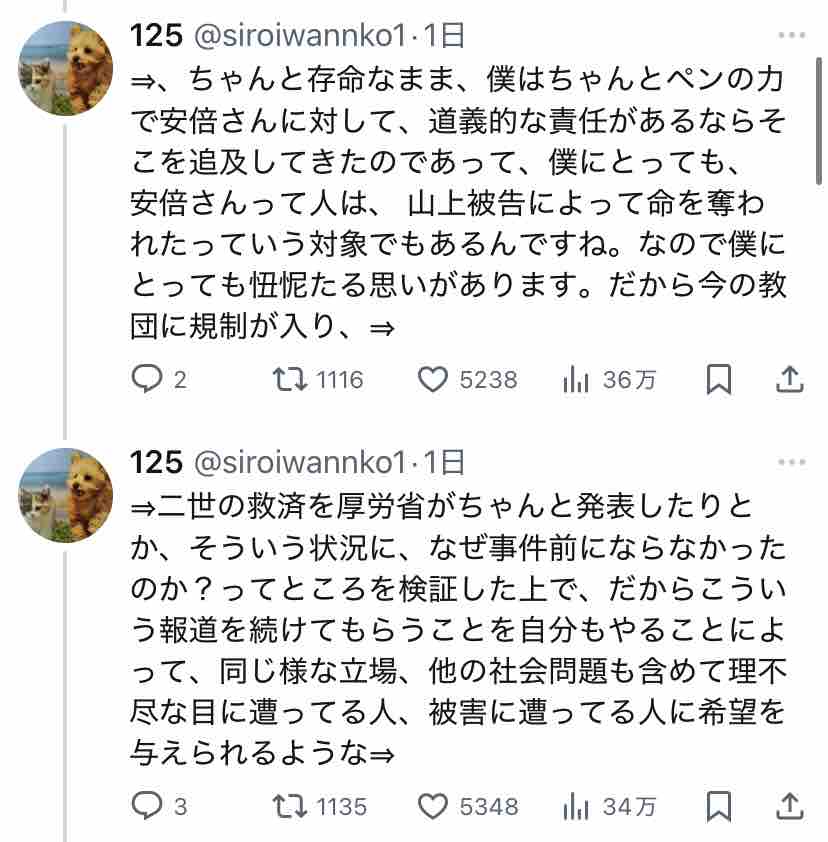Like the second tweet with 5348 likes

(432, 805)
